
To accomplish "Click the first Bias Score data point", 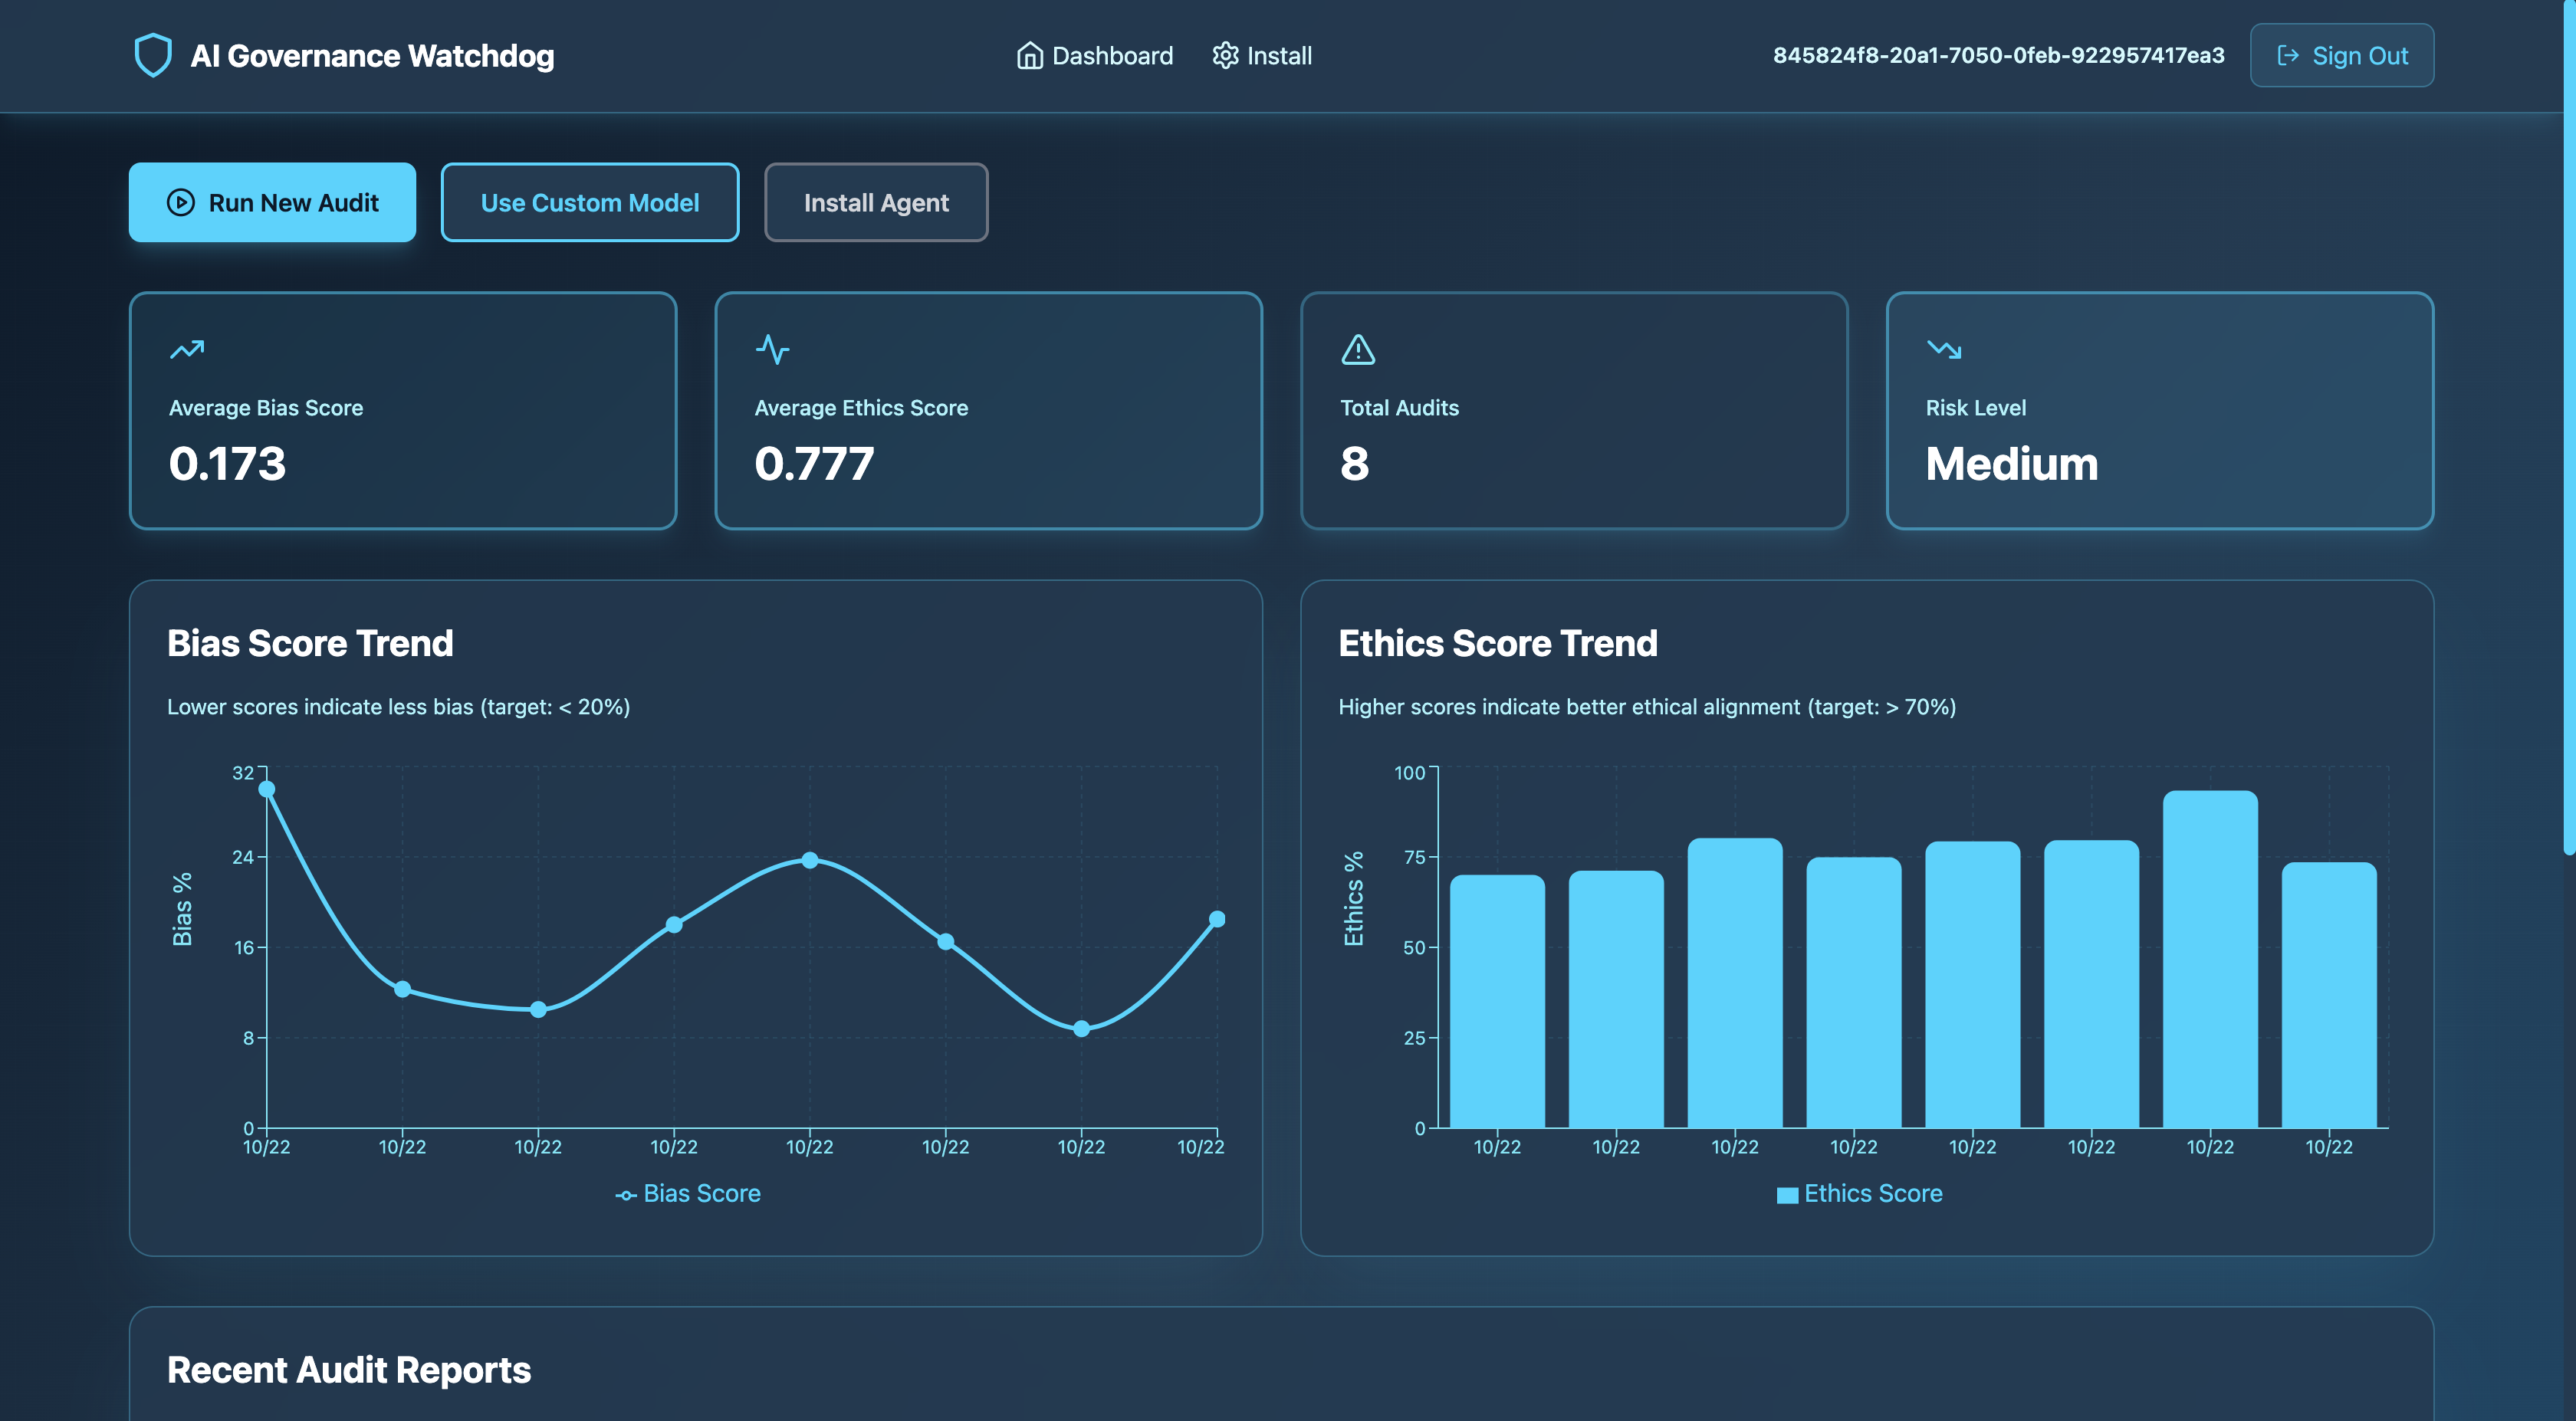I will (267, 789).
